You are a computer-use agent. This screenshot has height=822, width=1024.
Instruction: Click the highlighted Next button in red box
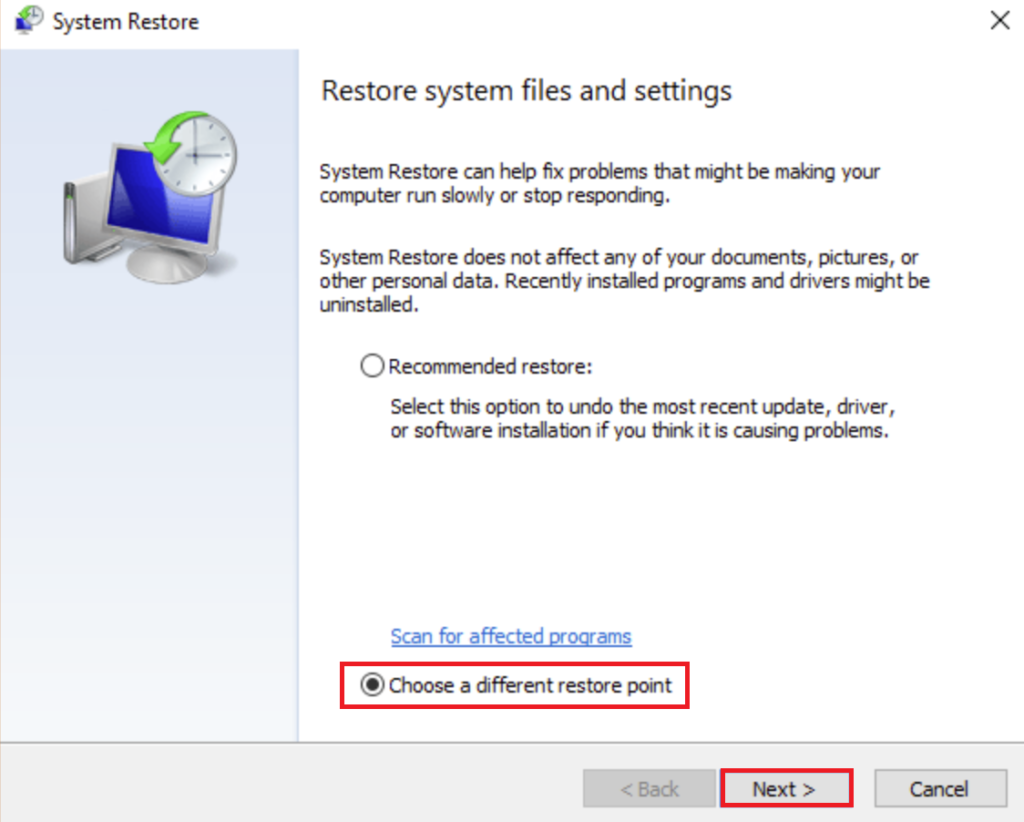786,788
